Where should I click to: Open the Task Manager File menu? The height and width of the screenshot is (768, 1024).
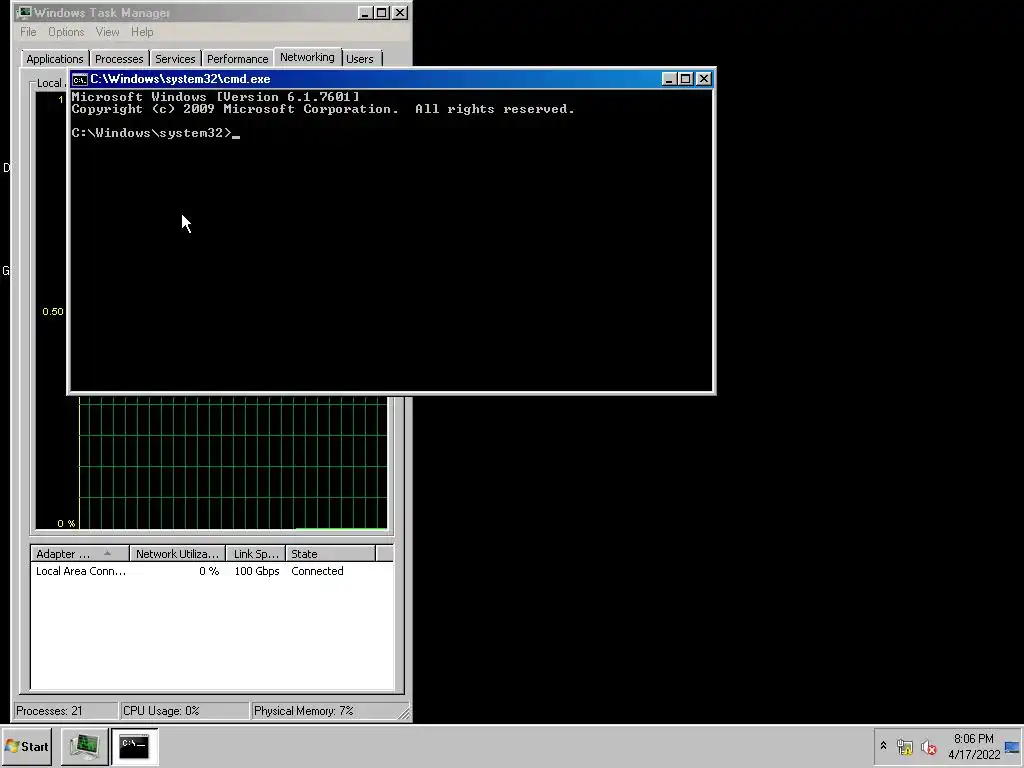tap(28, 32)
